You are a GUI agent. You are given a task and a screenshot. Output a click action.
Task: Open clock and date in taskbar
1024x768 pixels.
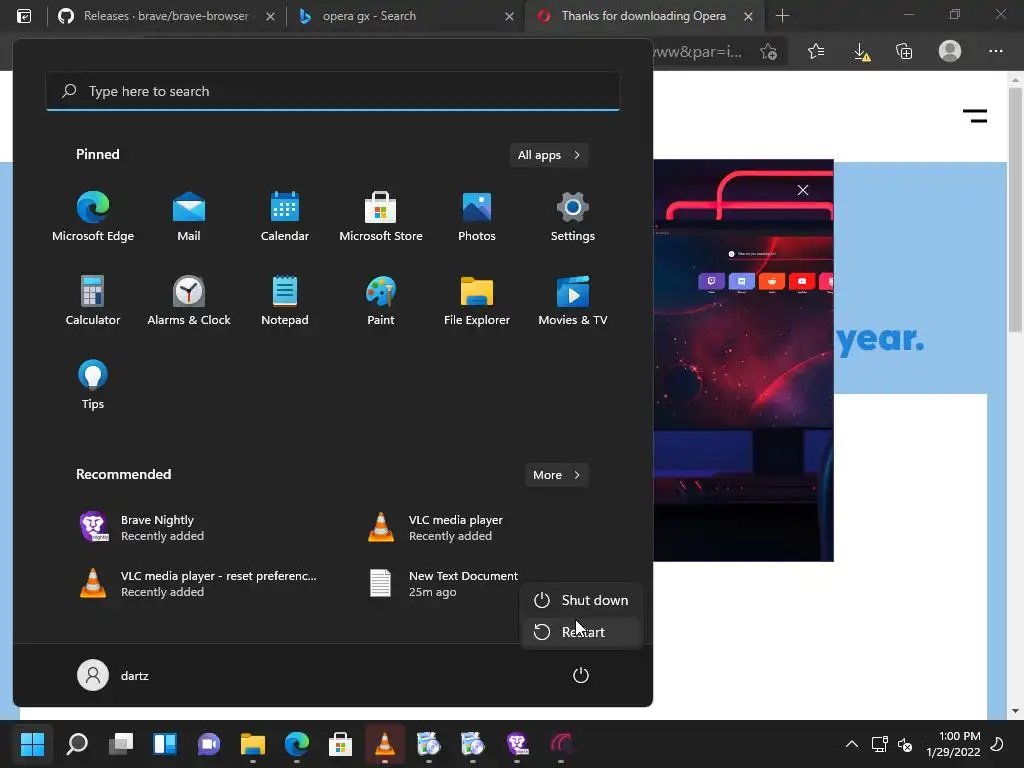coord(953,744)
